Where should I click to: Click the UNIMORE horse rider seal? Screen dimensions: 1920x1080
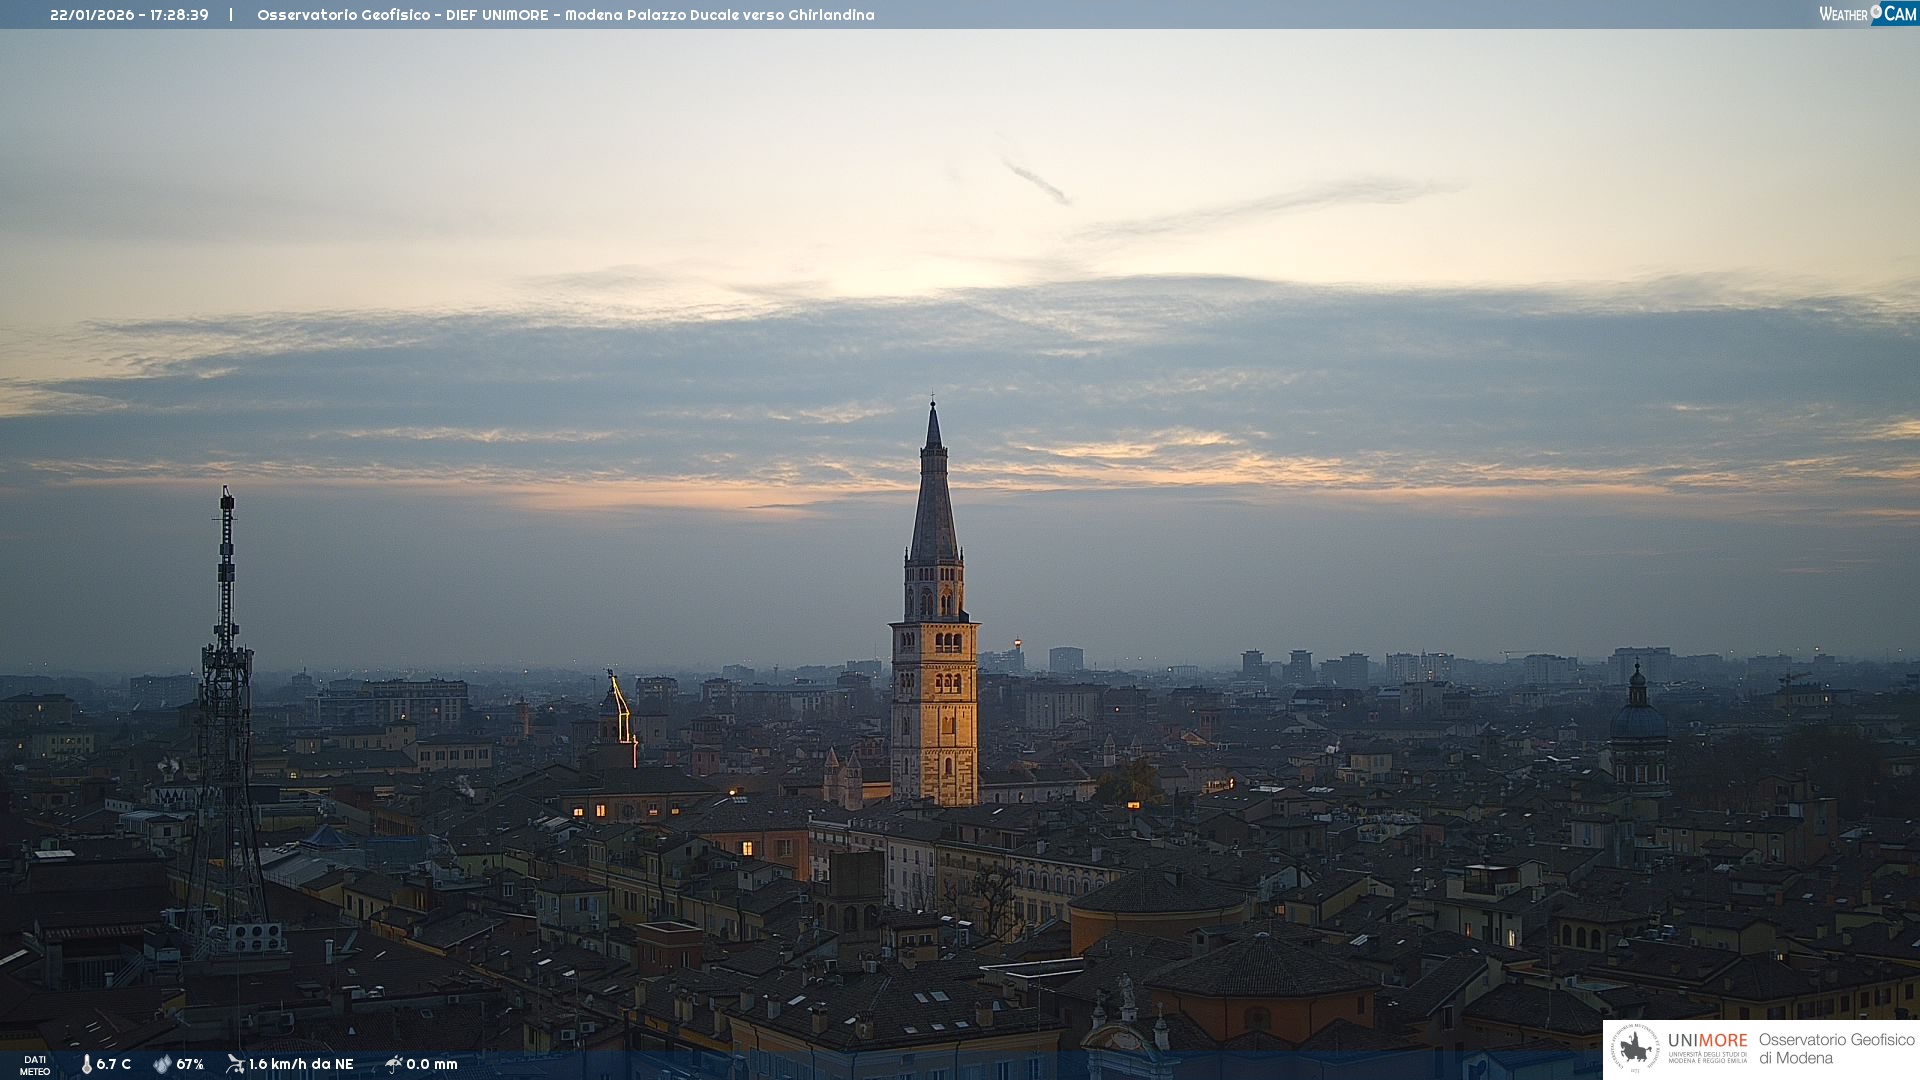coord(1635,1048)
